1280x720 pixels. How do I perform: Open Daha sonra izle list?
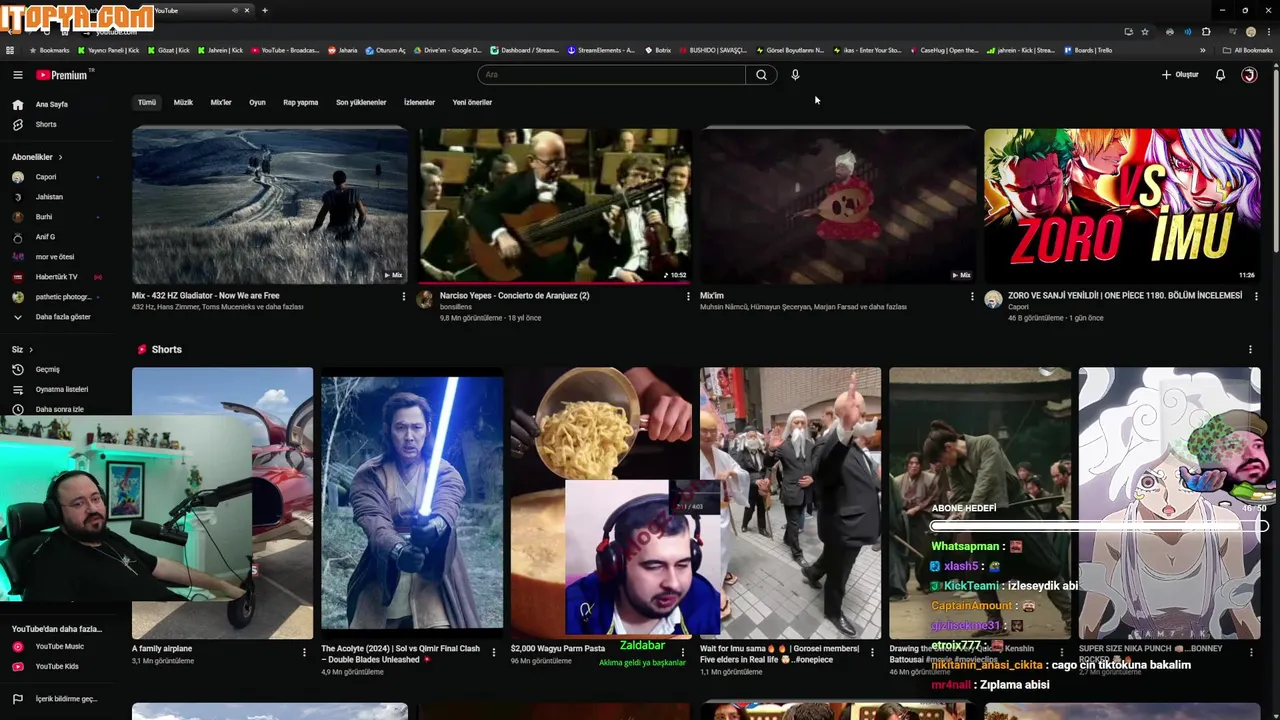[59, 409]
